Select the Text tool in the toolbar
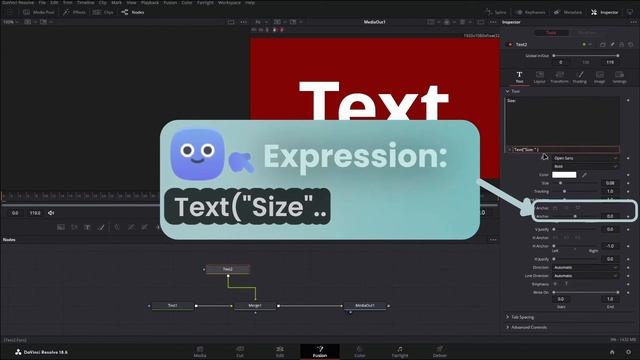The width and height of the screenshot is (640, 360). click(87, 227)
